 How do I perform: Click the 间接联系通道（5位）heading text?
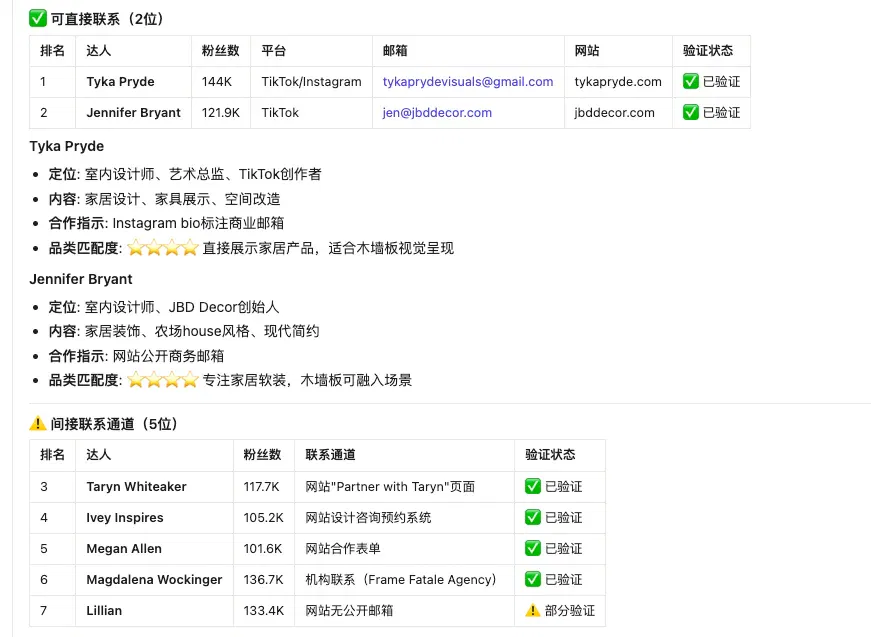pyautogui.click(x=114, y=424)
